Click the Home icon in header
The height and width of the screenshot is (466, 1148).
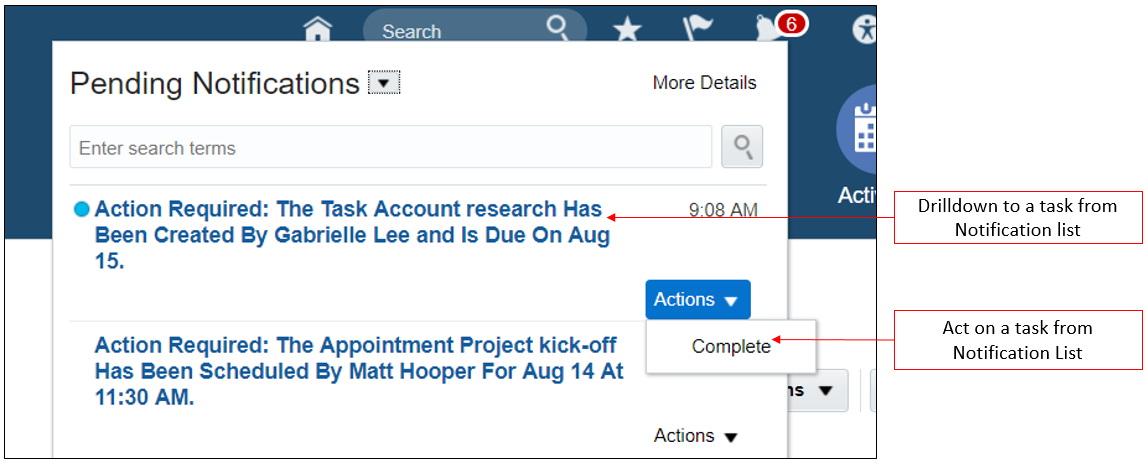click(x=317, y=28)
